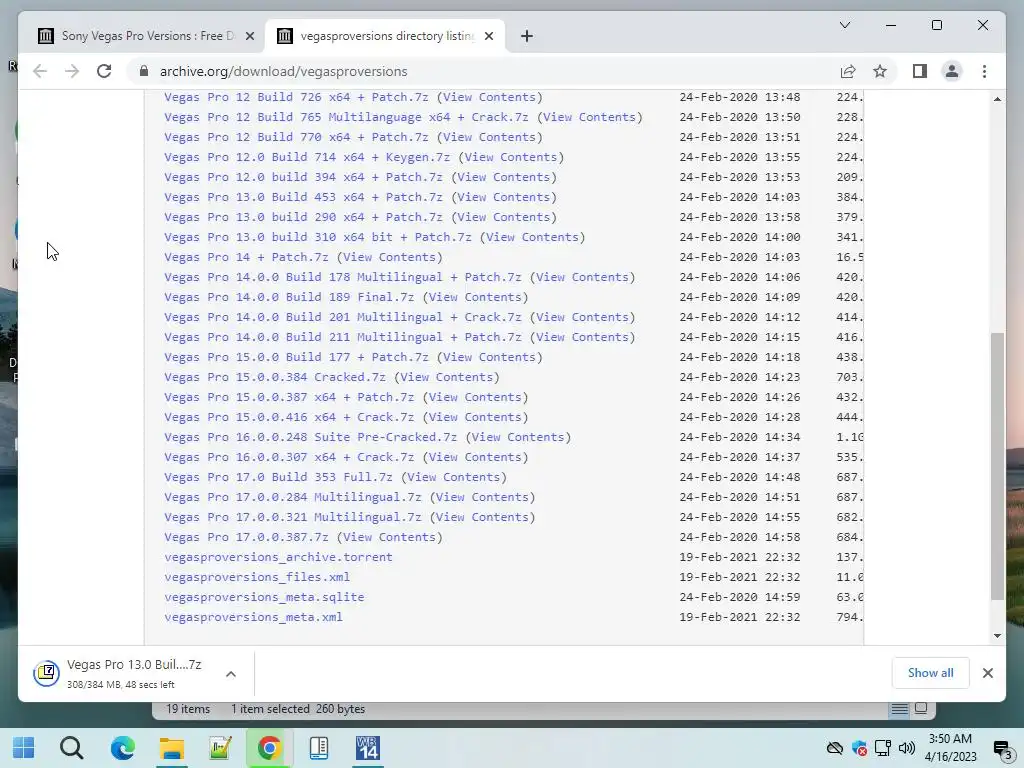Download Vegas Pro 17.0.0.387.7z
The image size is (1024, 768).
coord(246,537)
